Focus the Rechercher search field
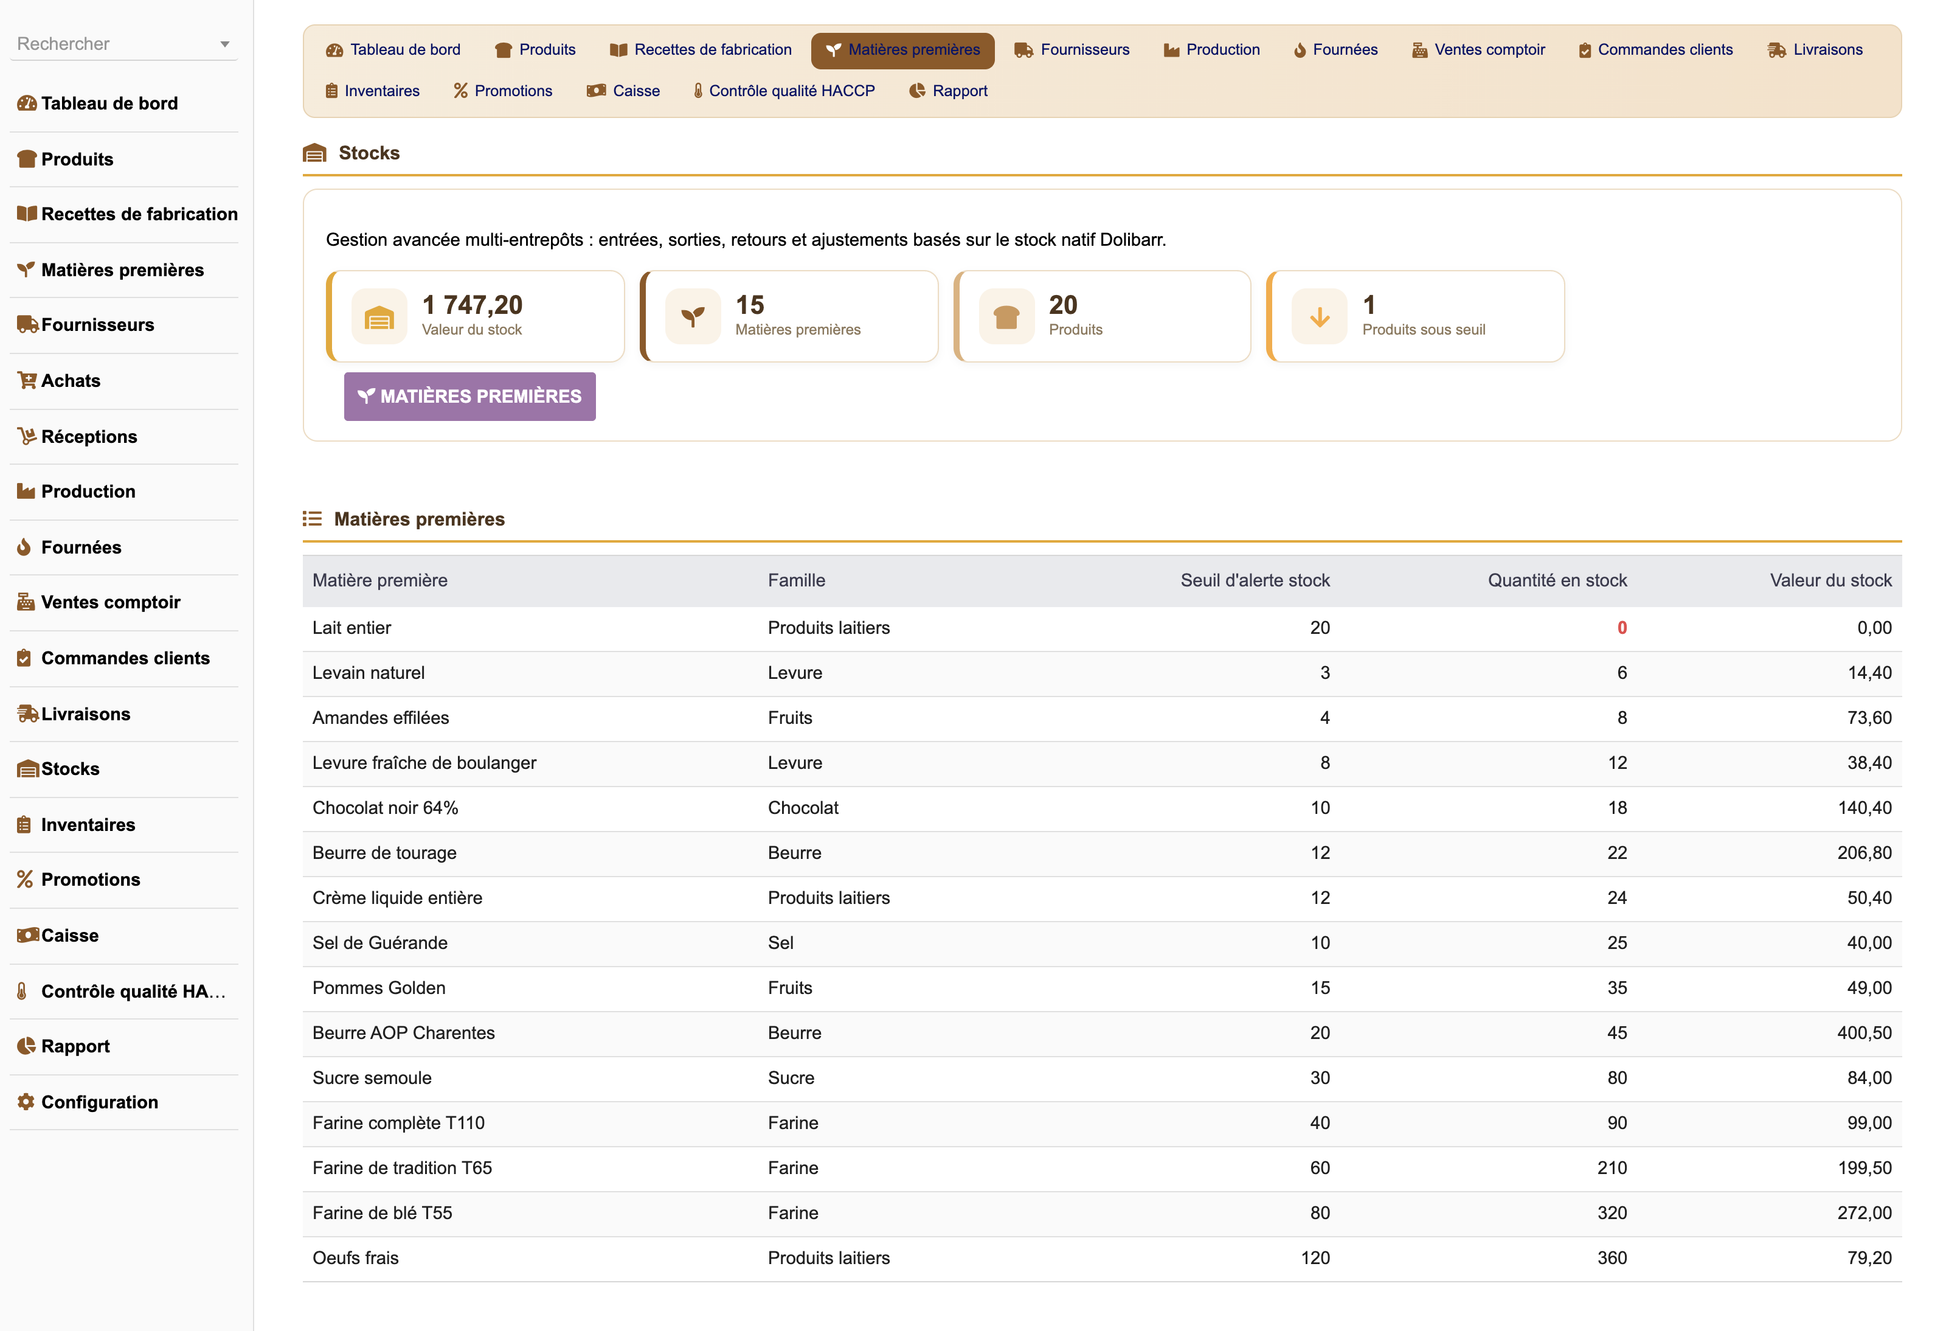The width and height of the screenshot is (1946, 1331). point(124,44)
